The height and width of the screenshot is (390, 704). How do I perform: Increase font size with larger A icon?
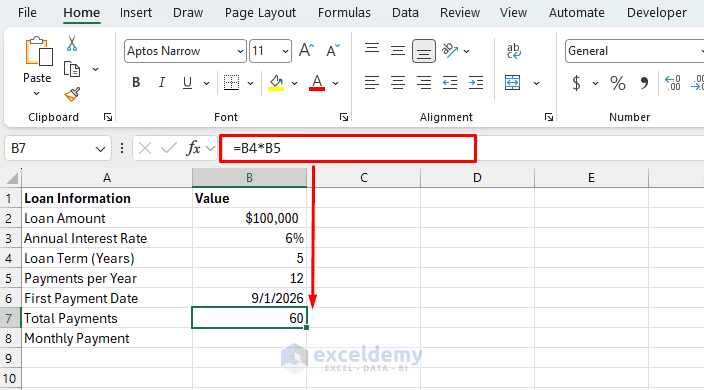(x=306, y=50)
